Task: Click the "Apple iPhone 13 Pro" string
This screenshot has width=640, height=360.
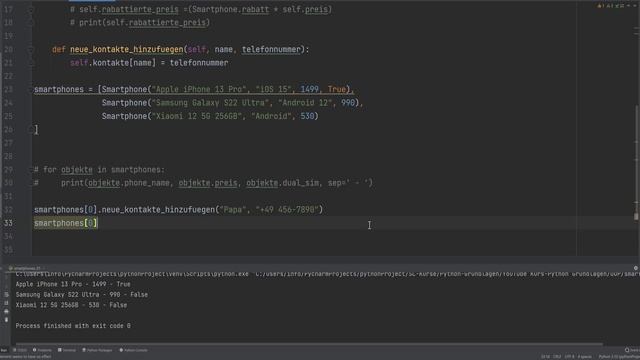Action: point(199,89)
